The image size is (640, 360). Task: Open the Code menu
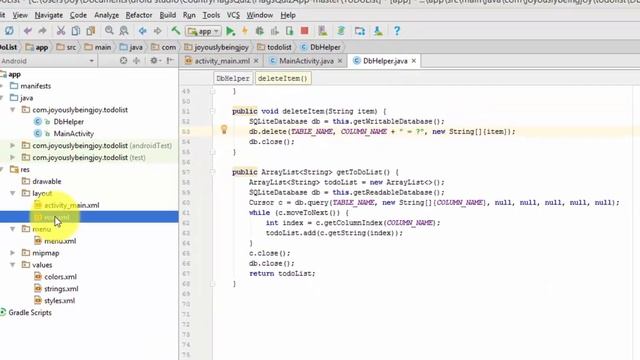tap(78, 15)
